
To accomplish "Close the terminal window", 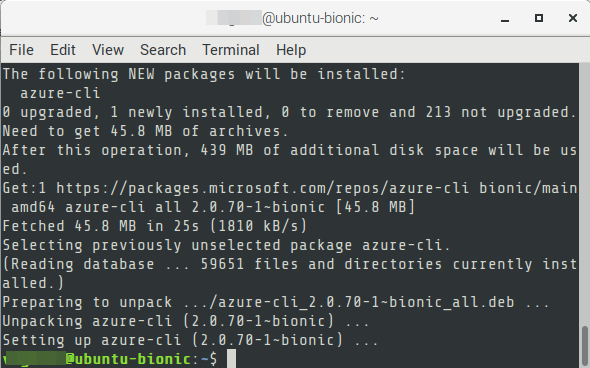I will point(573,18).
